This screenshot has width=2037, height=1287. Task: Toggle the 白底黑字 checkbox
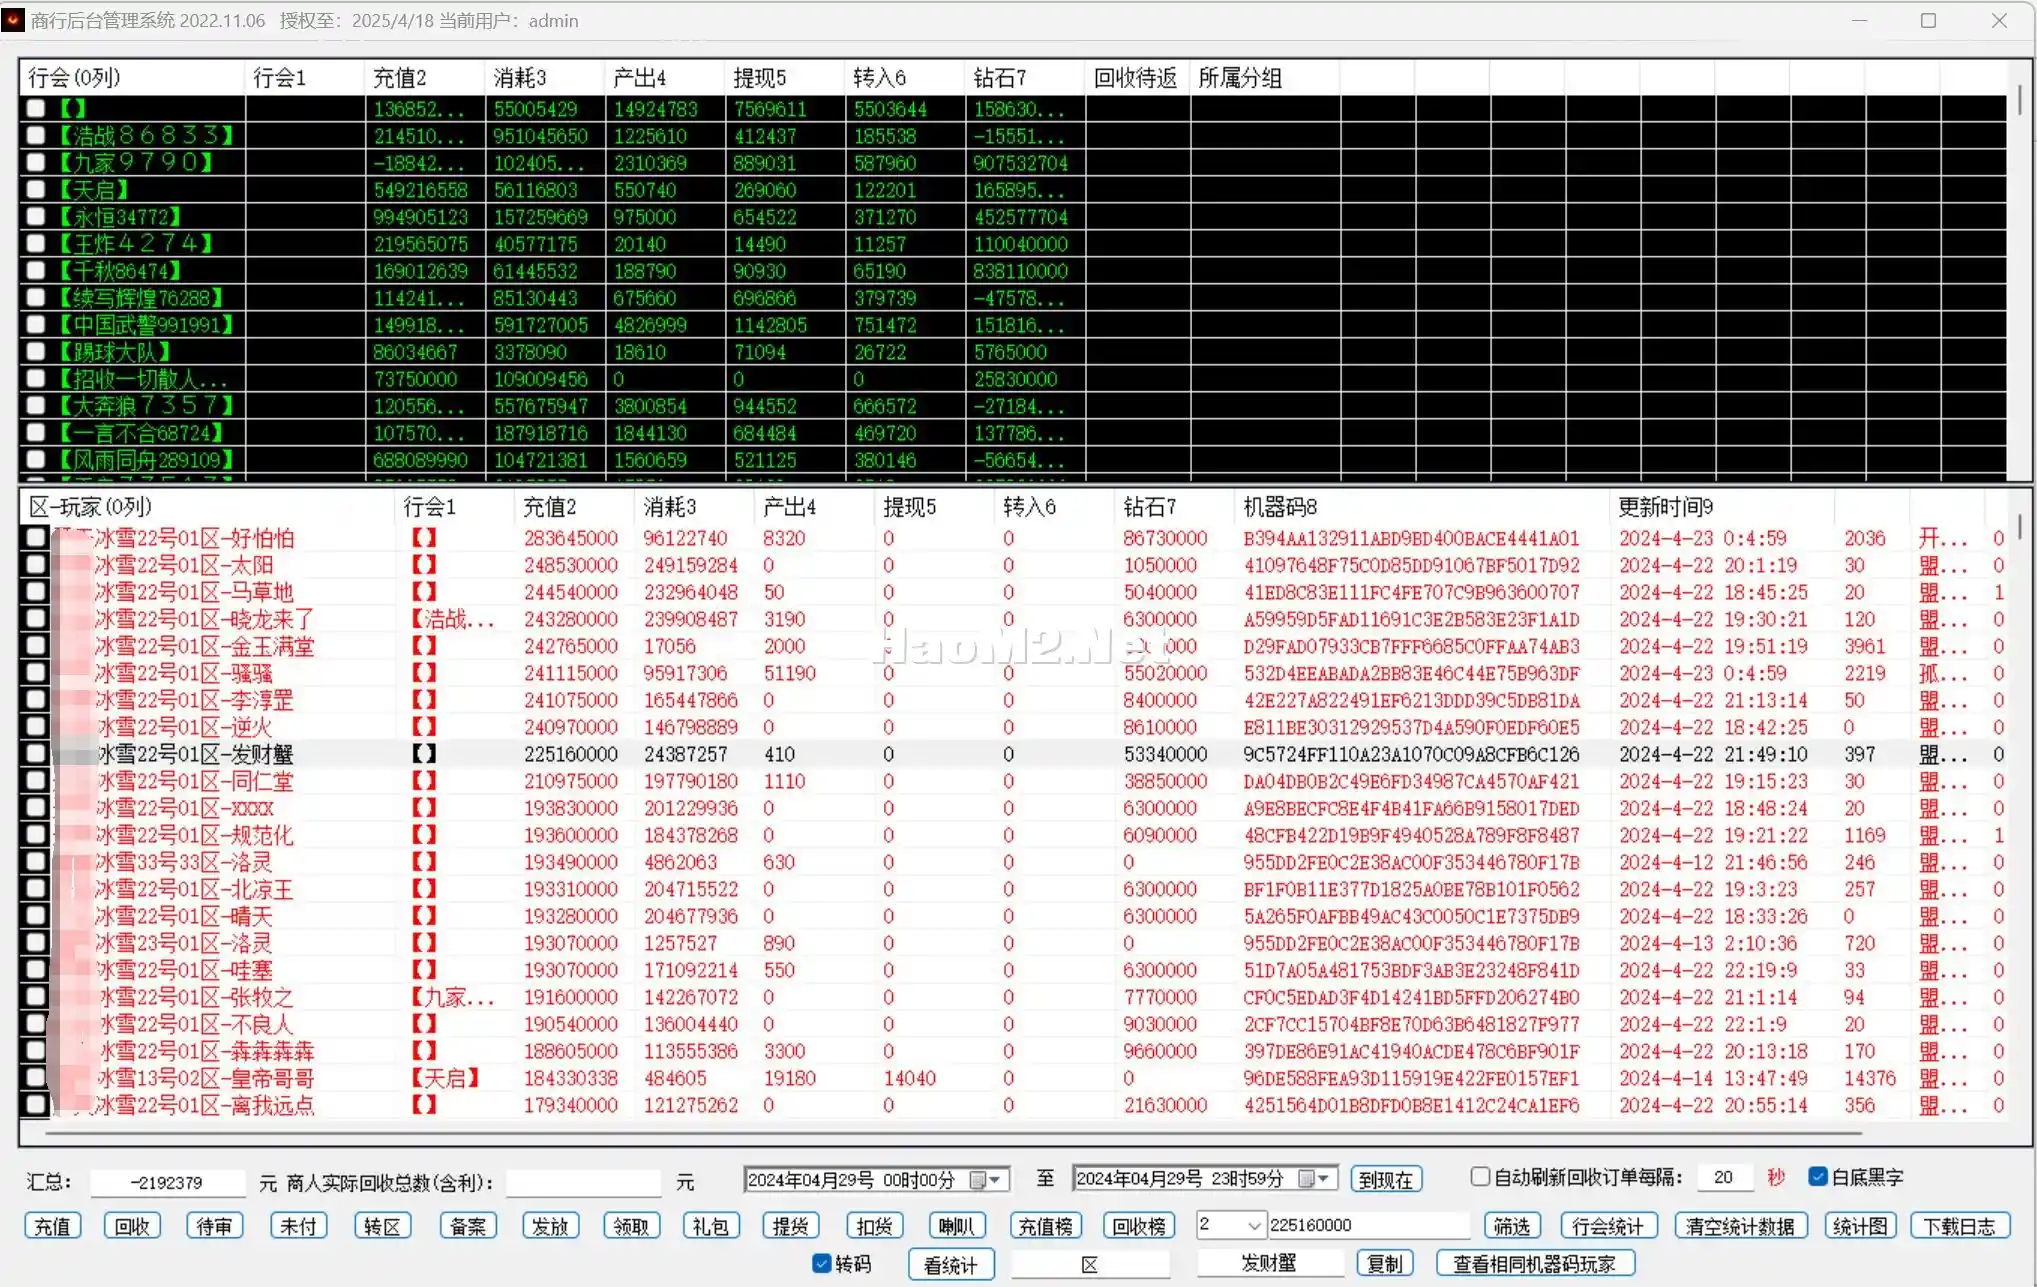click(x=1818, y=1177)
